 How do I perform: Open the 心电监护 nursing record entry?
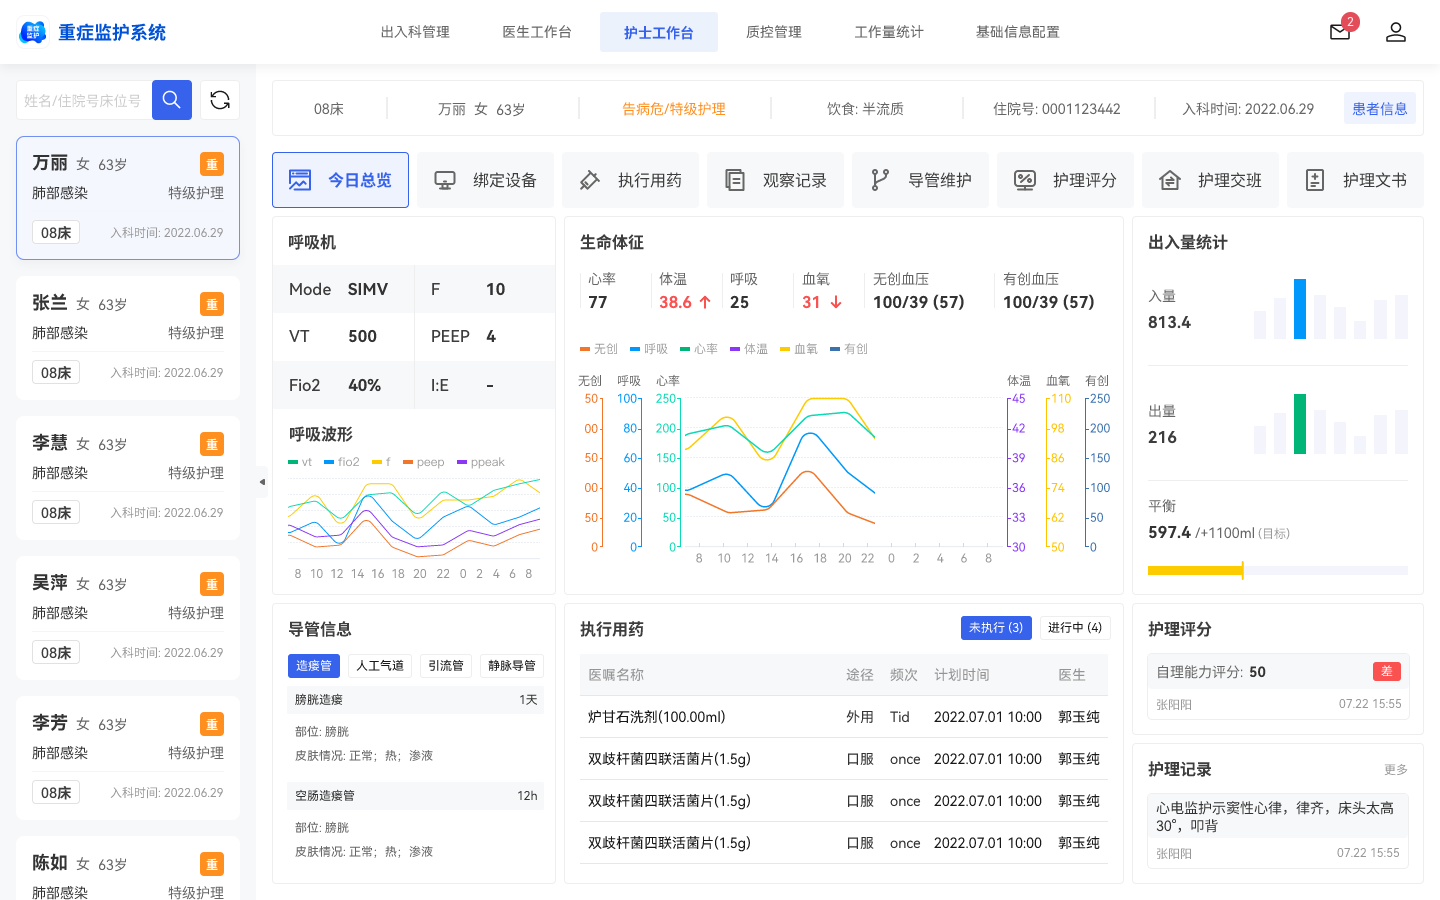(1278, 829)
